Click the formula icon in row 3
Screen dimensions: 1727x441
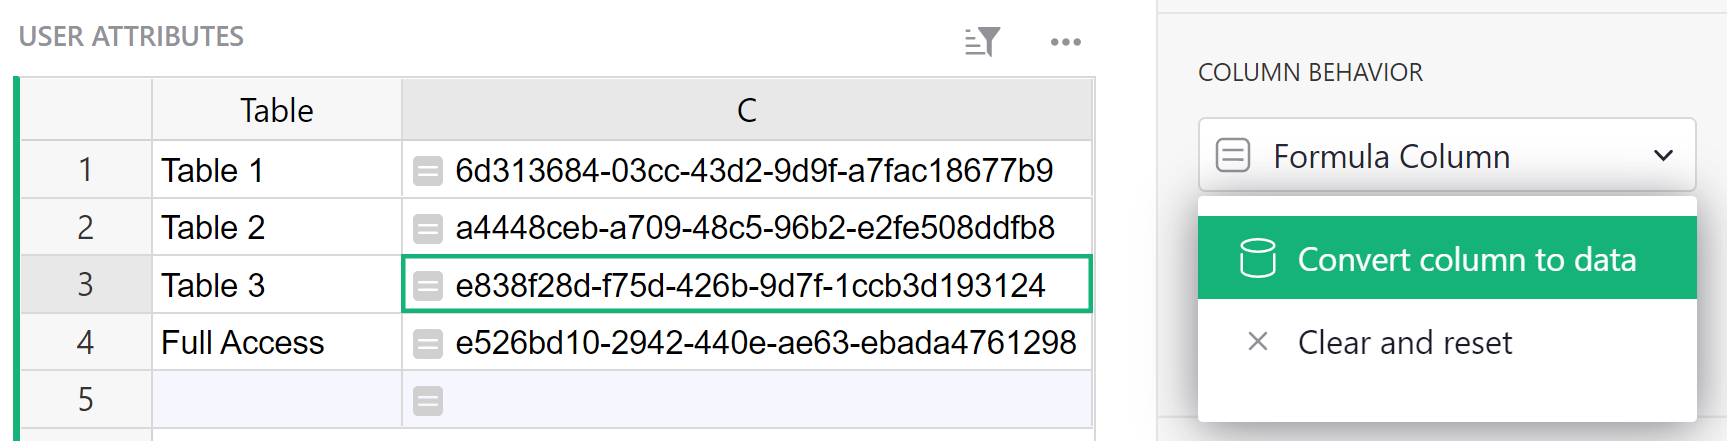(x=428, y=287)
